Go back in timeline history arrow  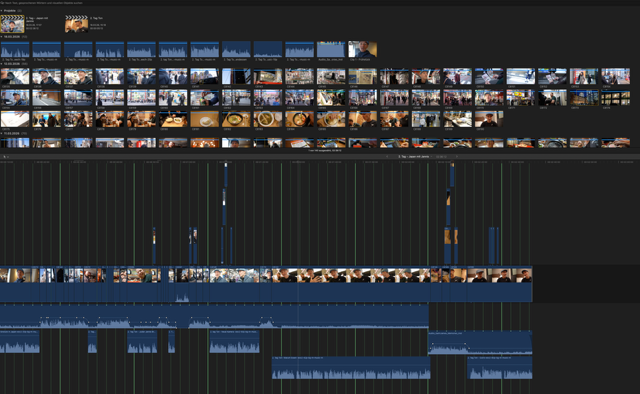tap(387, 156)
